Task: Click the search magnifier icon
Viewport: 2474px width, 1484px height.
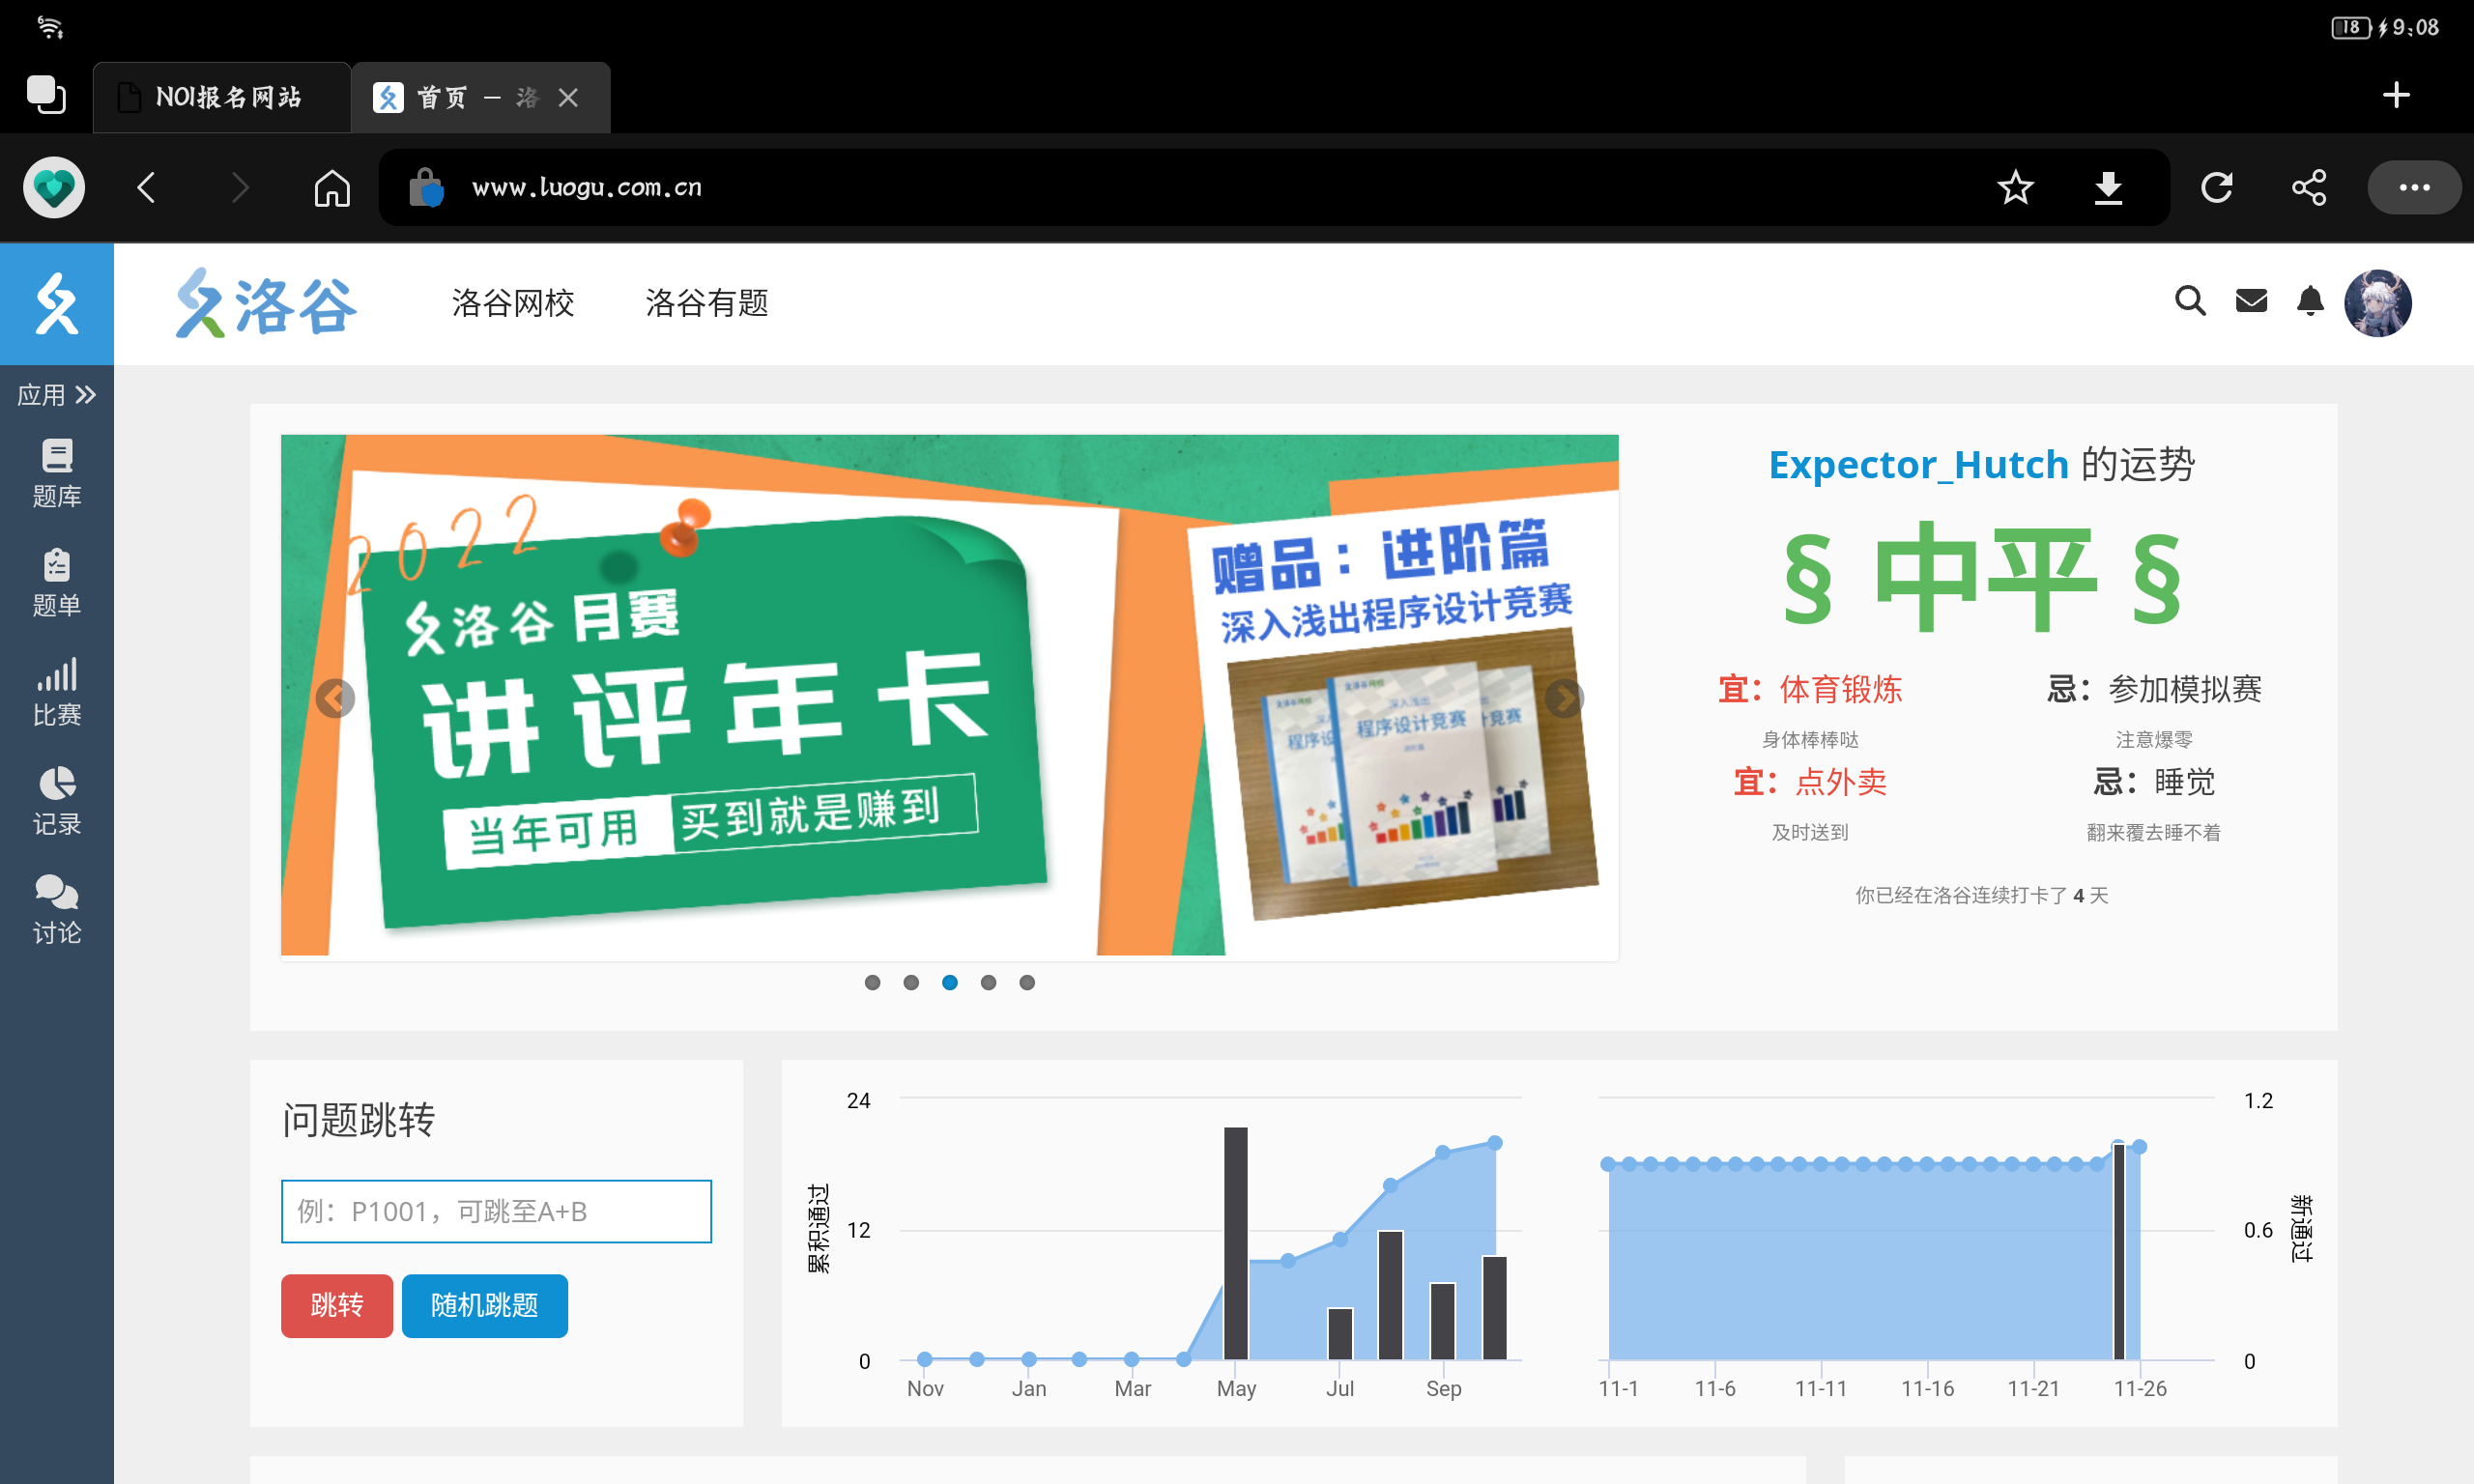Action: [2189, 300]
